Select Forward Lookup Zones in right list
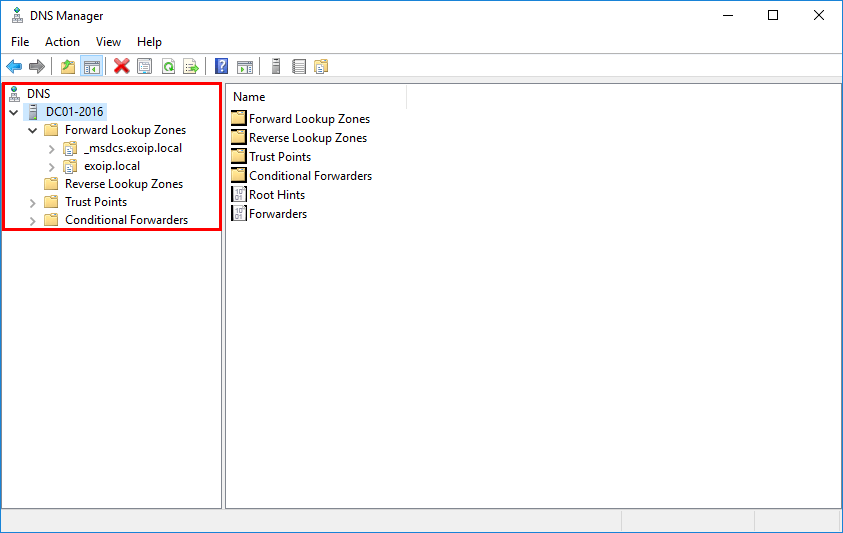This screenshot has height=533, width=843. (x=309, y=119)
